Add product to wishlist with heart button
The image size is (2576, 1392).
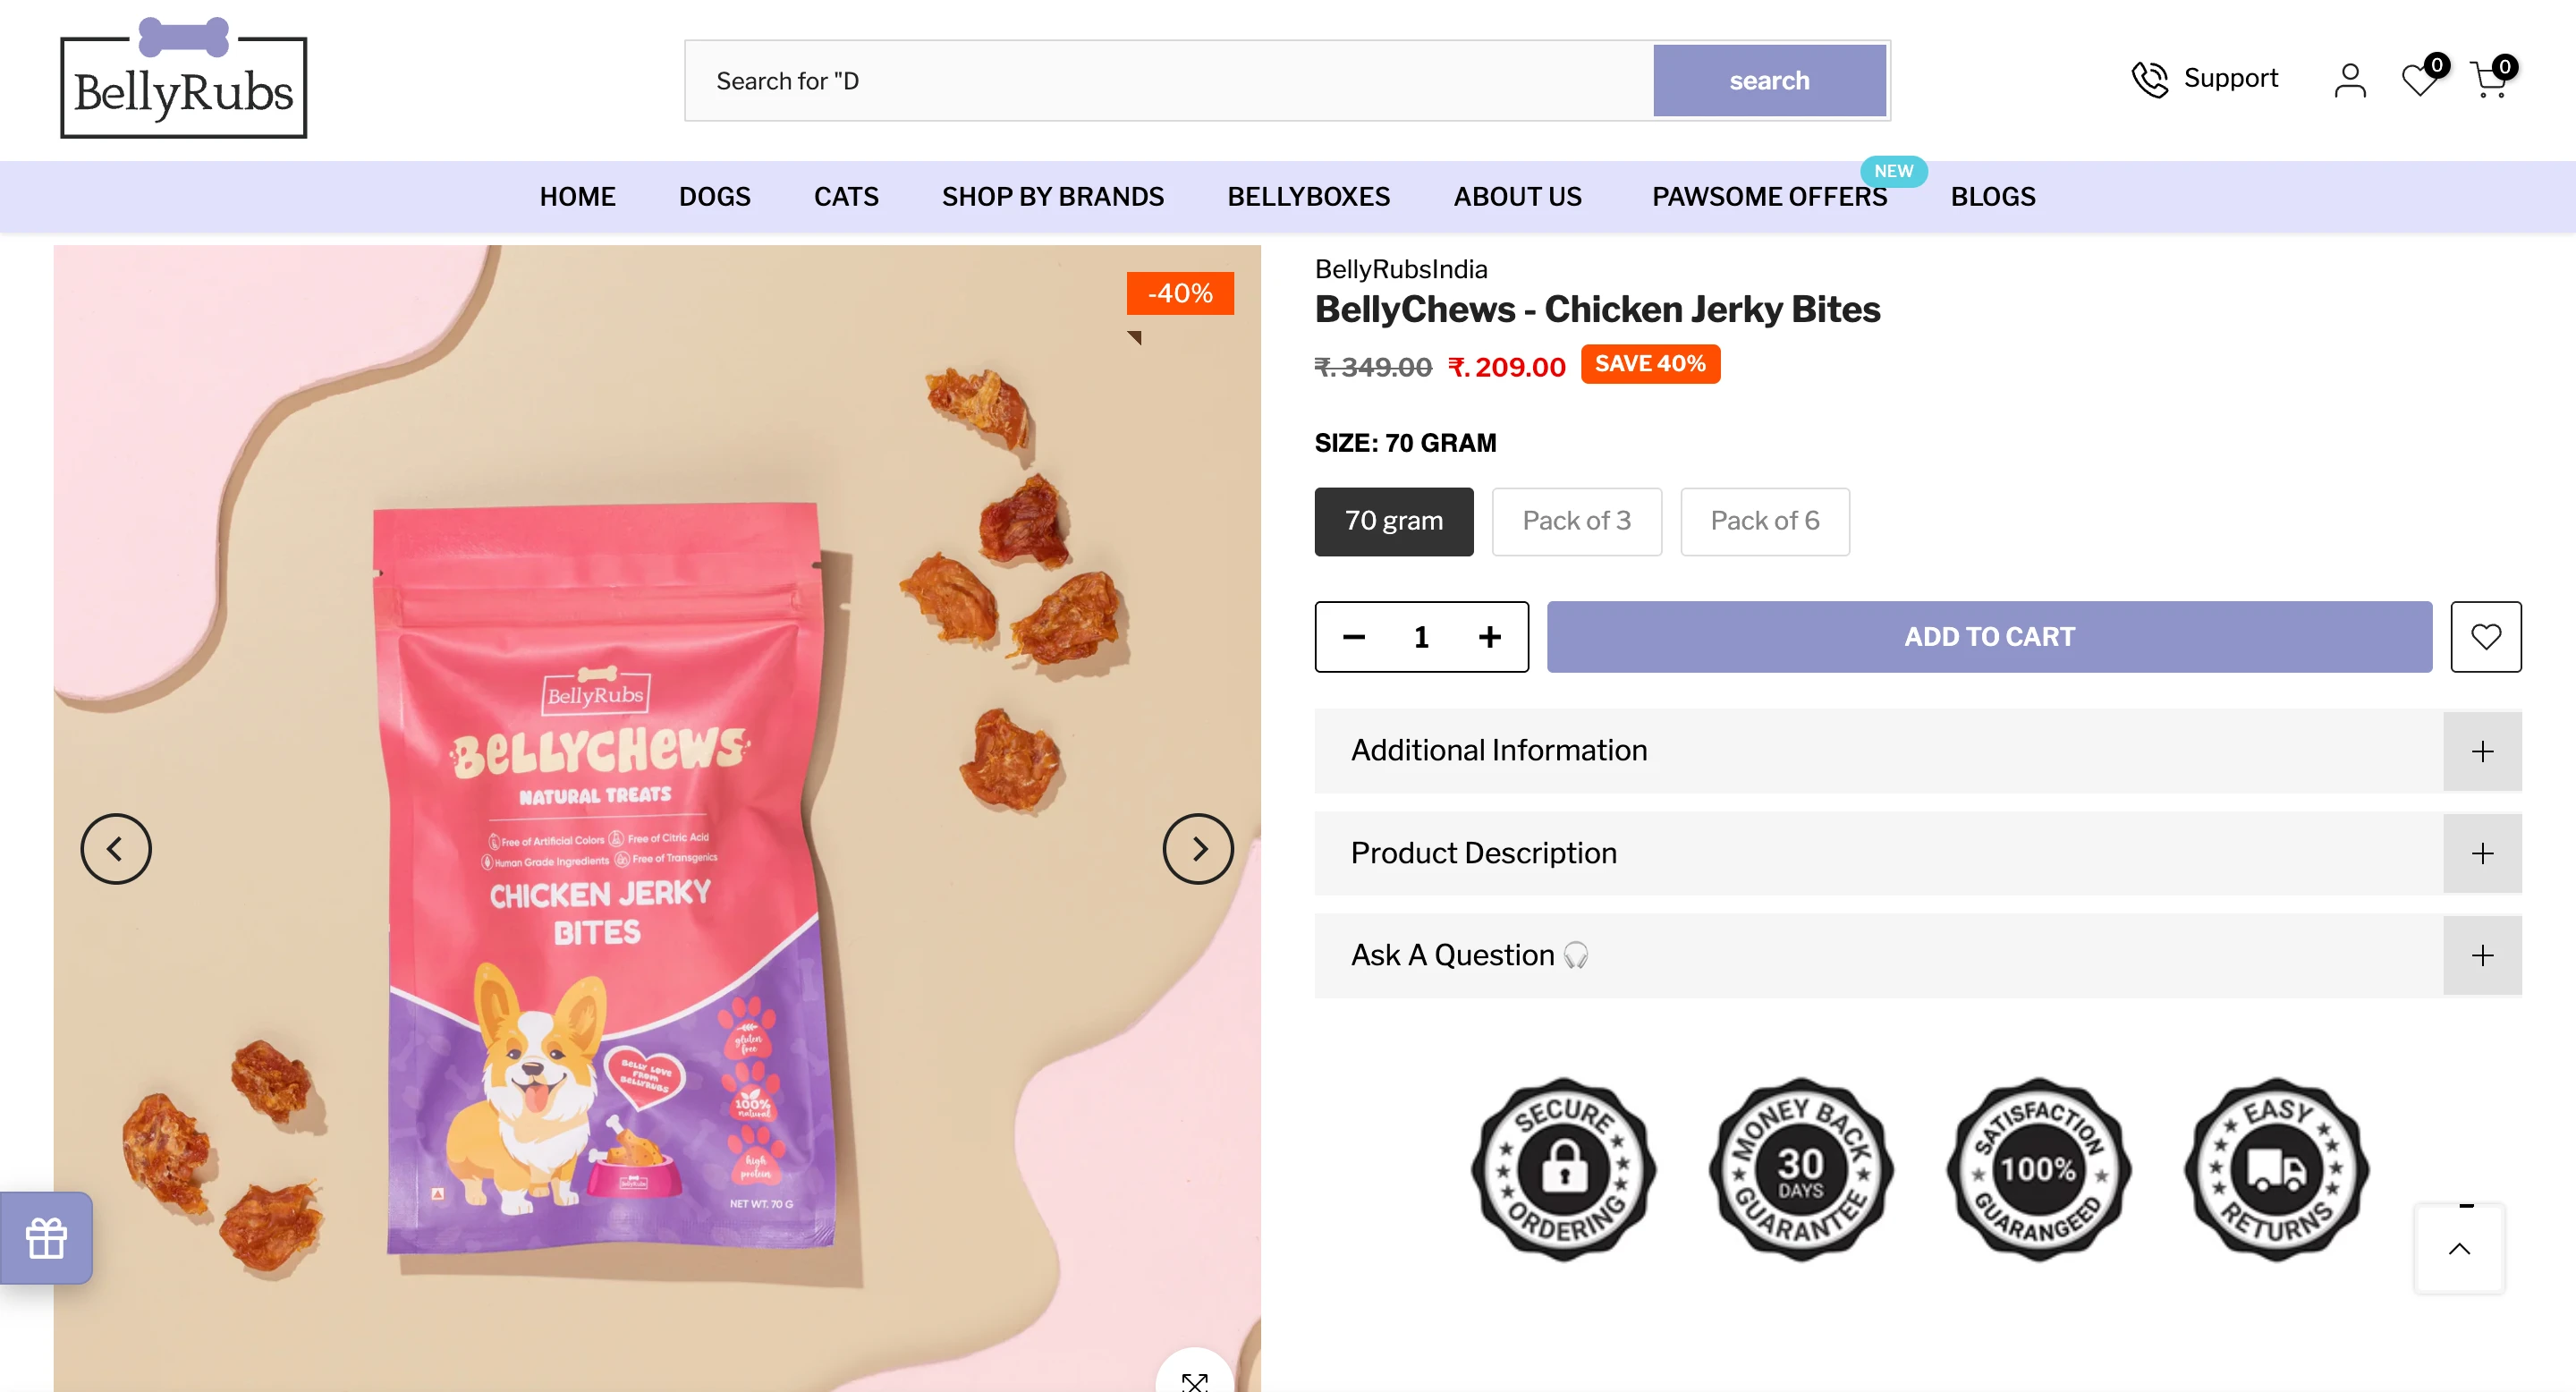pyautogui.click(x=2485, y=637)
